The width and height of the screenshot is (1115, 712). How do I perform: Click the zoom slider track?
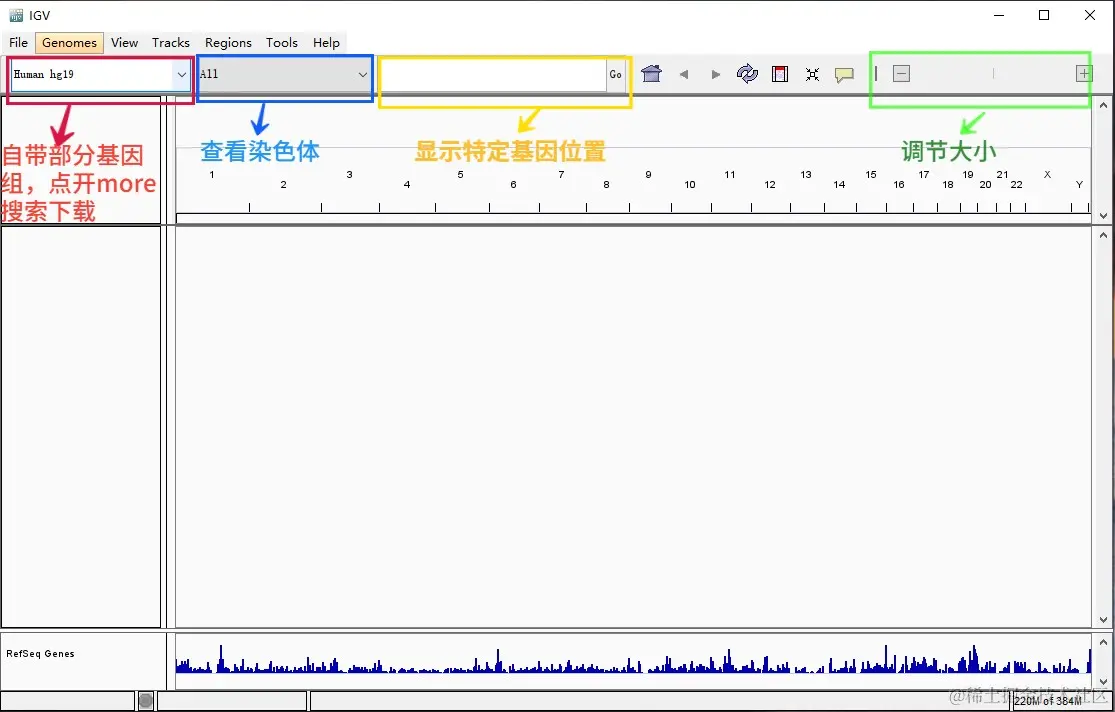[x=993, y=73]
